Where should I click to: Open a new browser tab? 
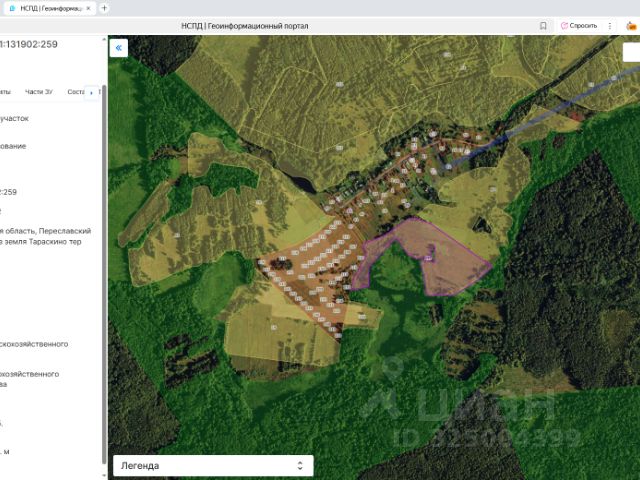coord(104,8)
